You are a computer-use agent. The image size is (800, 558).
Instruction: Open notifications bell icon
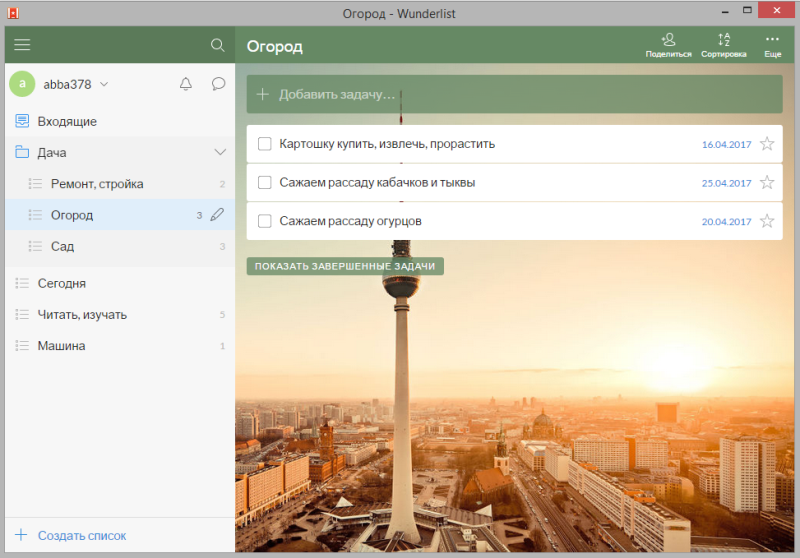click(185, 84)
